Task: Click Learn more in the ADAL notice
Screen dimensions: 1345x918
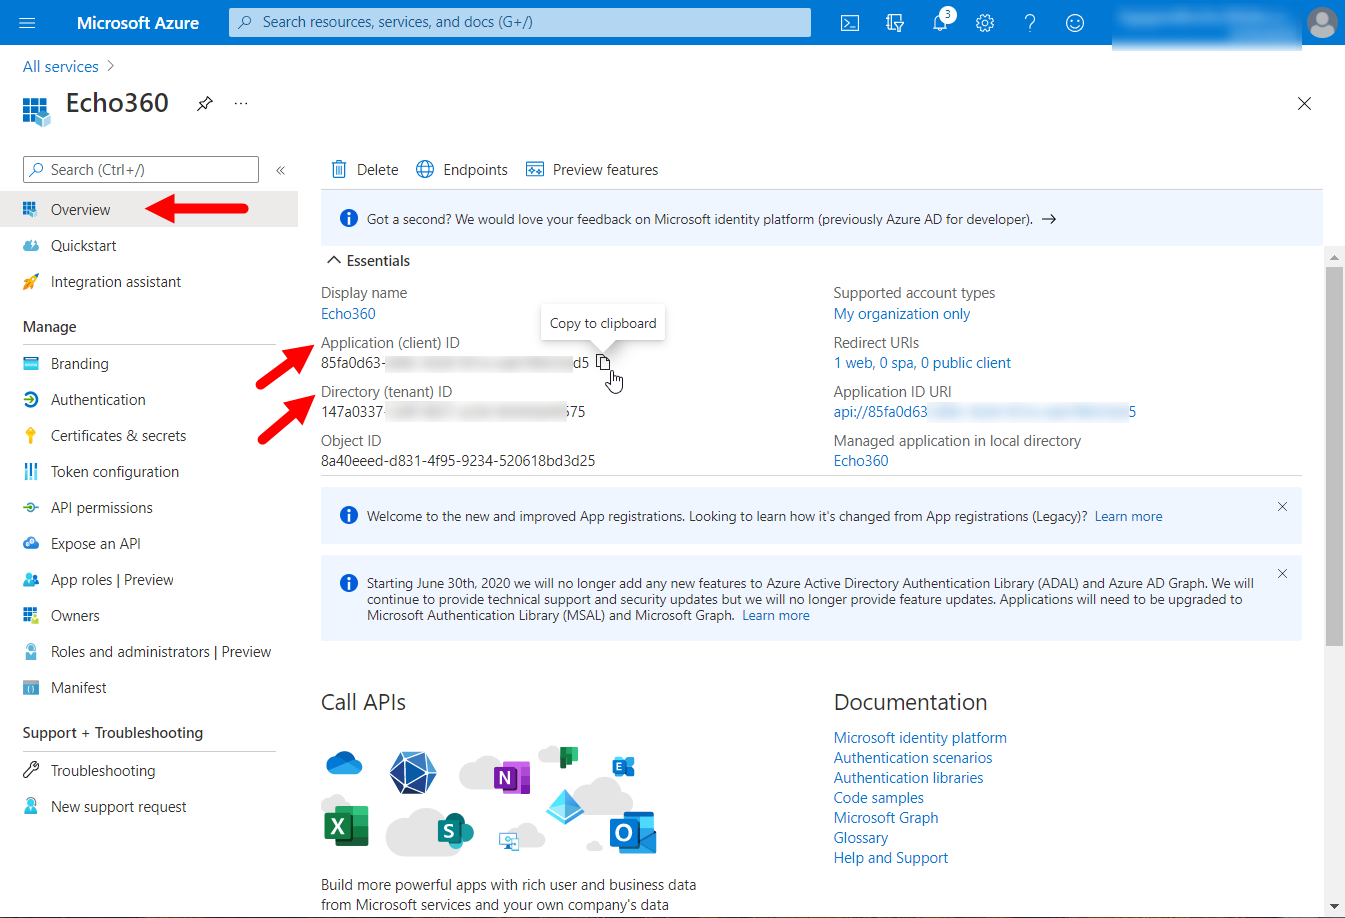Action: tap(776, 616)
